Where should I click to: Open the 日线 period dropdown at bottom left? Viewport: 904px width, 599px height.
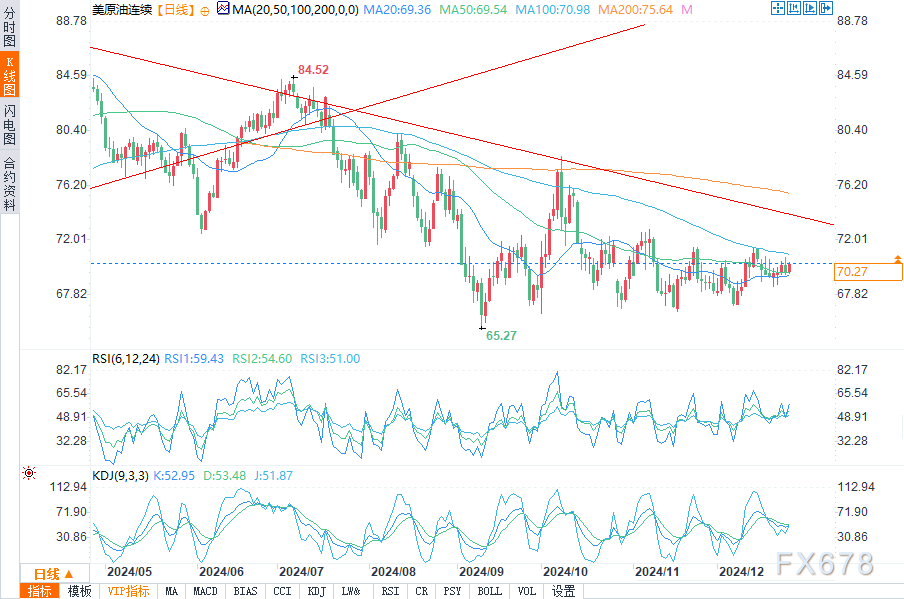tap(52, 574)
